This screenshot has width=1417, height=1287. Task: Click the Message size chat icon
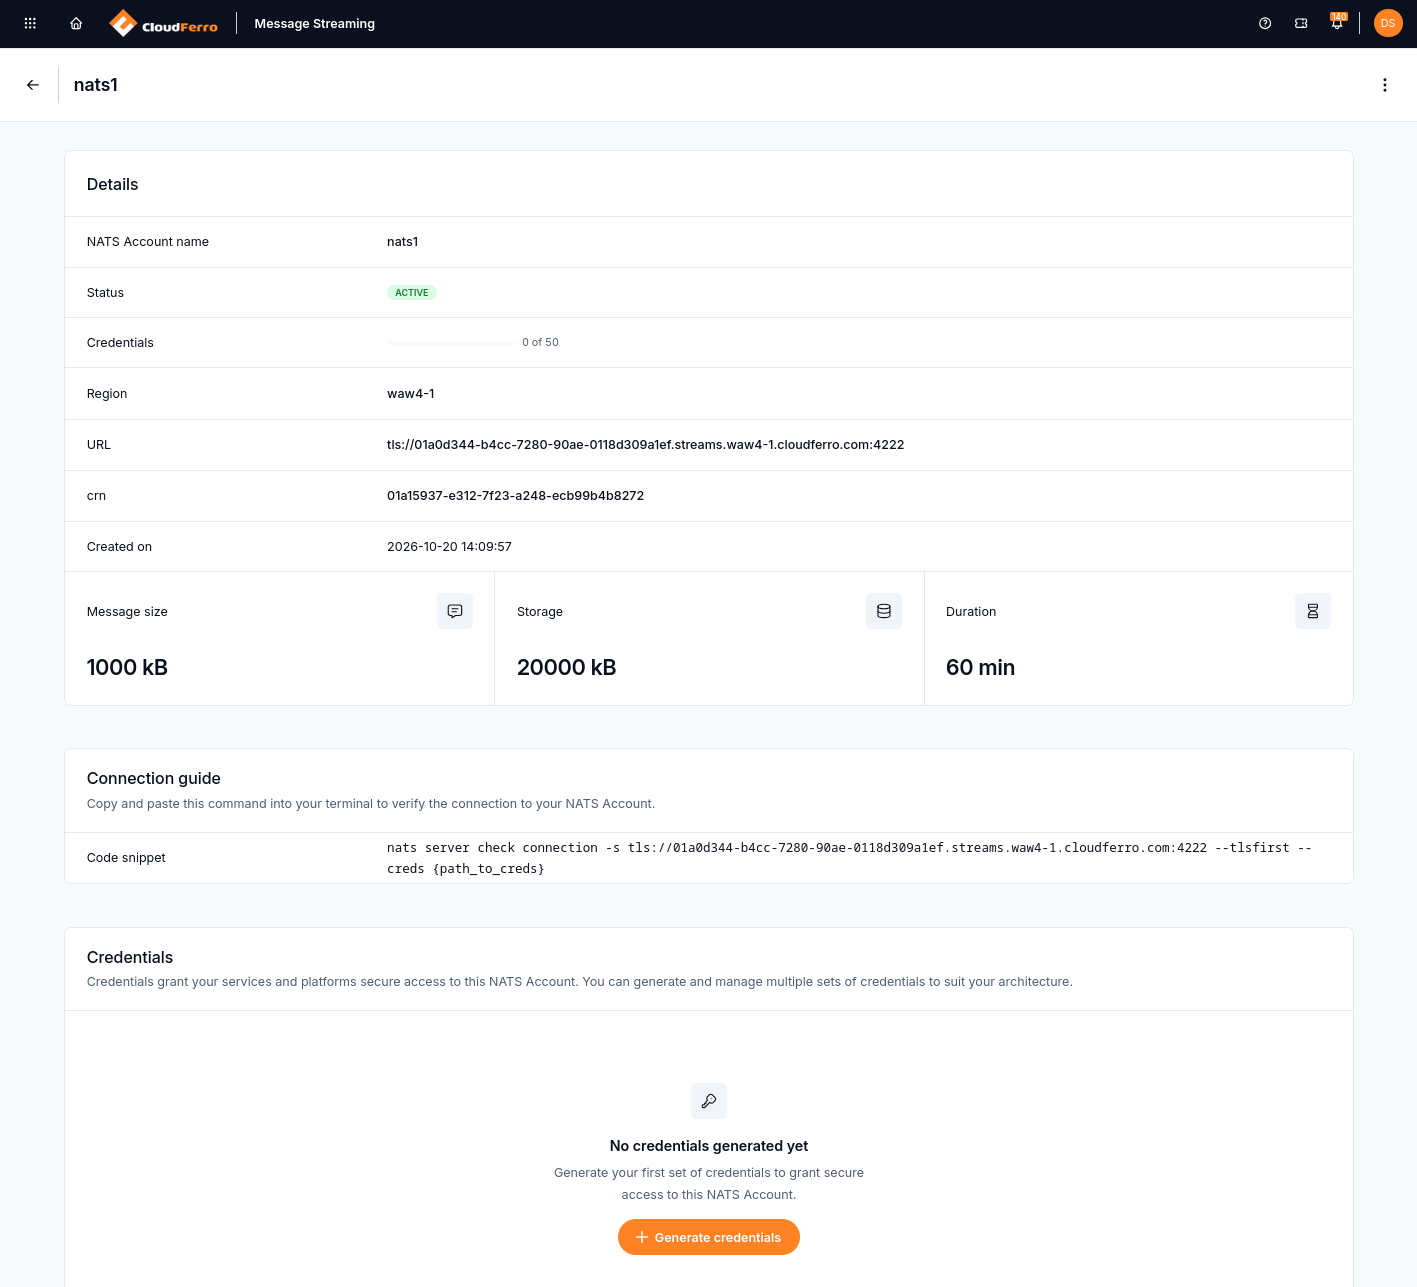pos(455,611)
